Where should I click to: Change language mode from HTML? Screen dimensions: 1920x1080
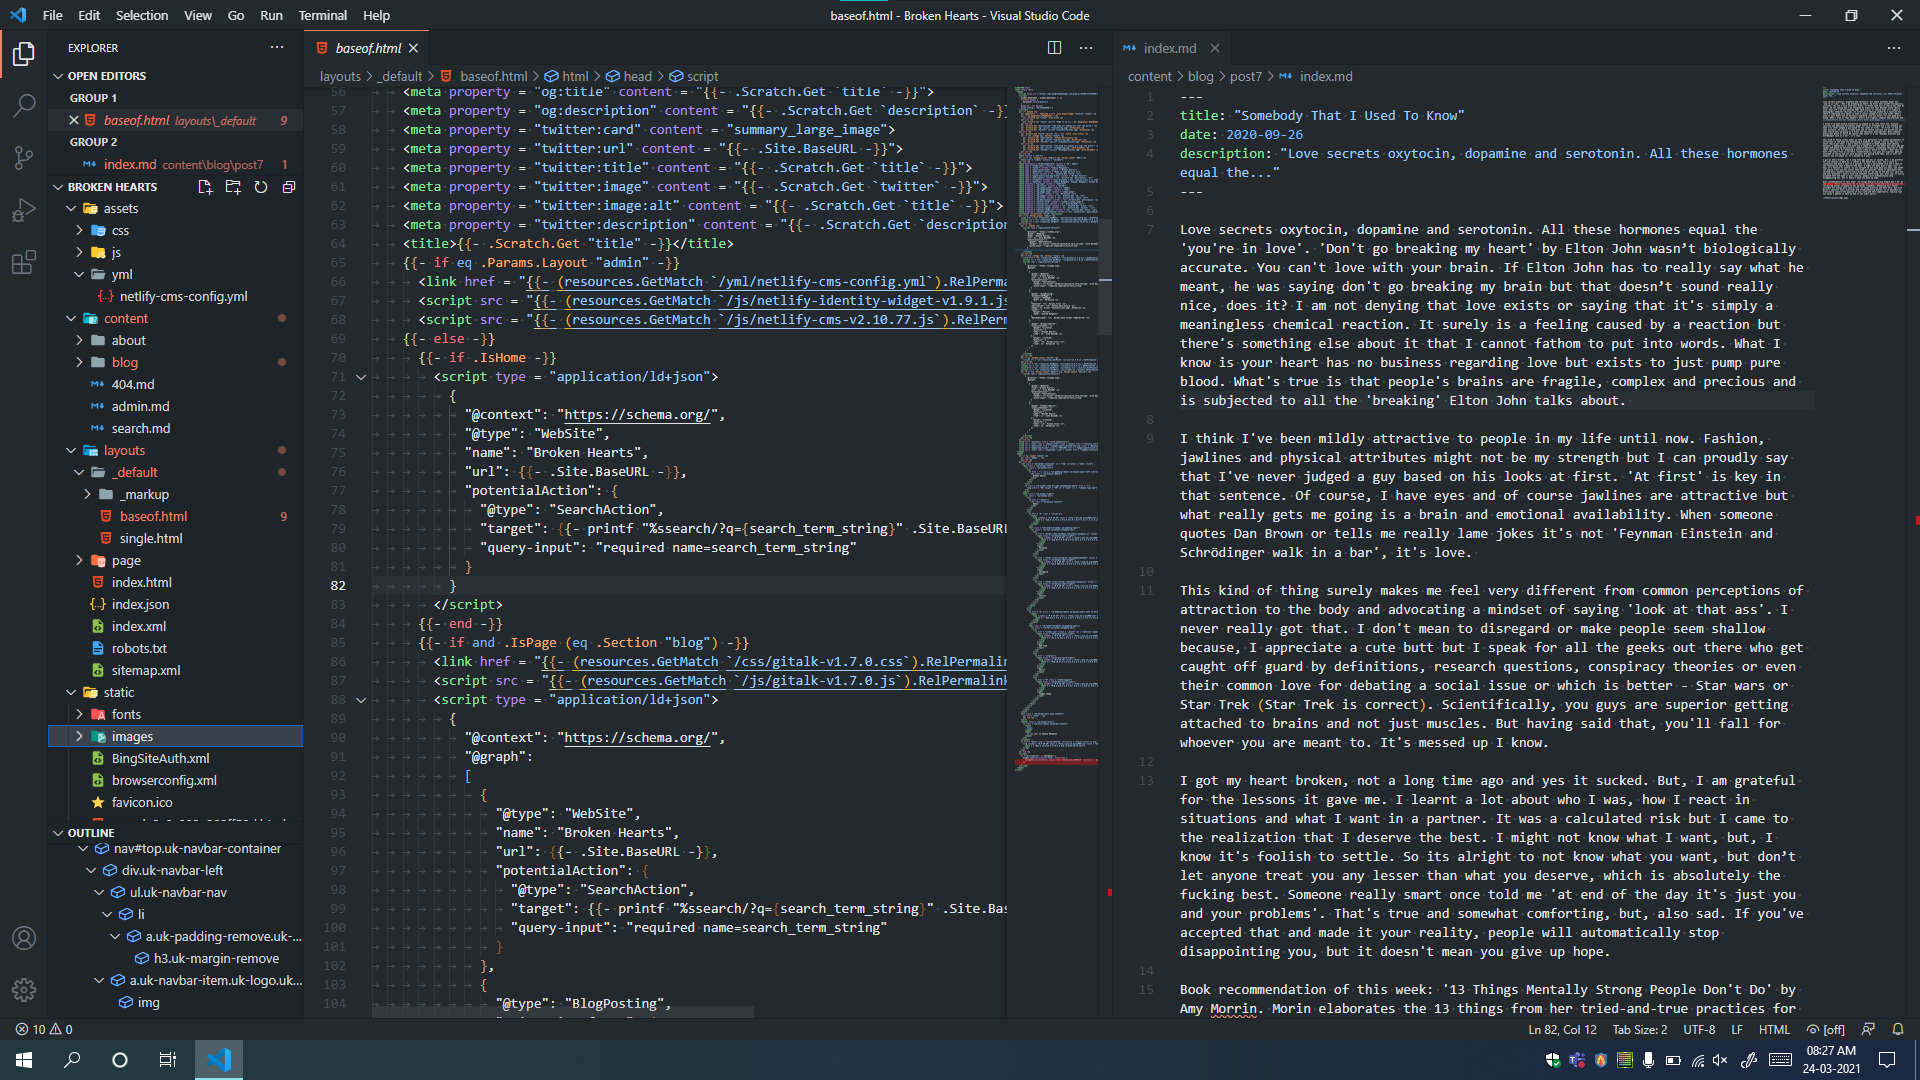tap(1774, 1029)
